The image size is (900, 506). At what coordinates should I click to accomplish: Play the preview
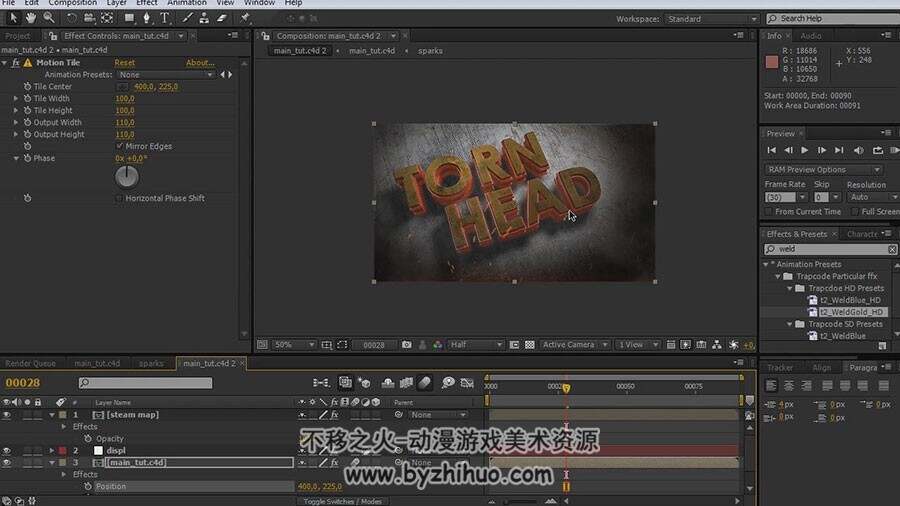[805, 150]
